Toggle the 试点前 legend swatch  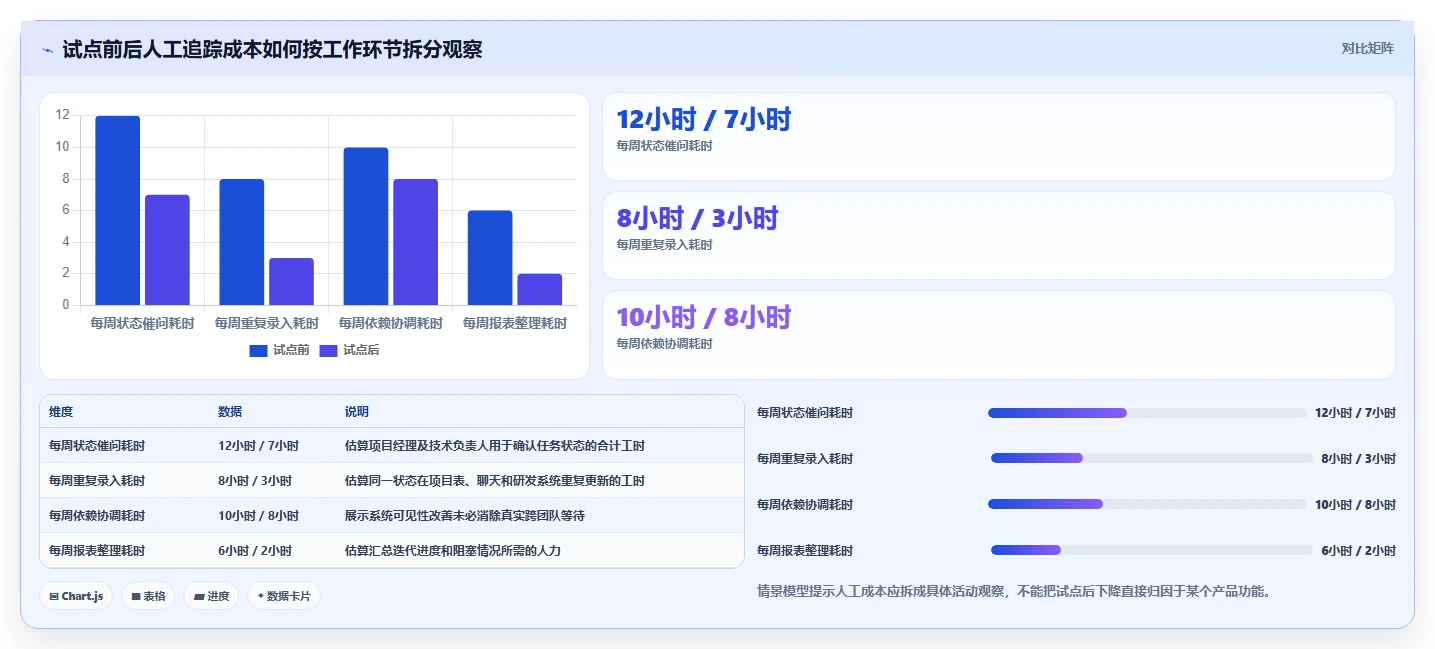point(259,350)
